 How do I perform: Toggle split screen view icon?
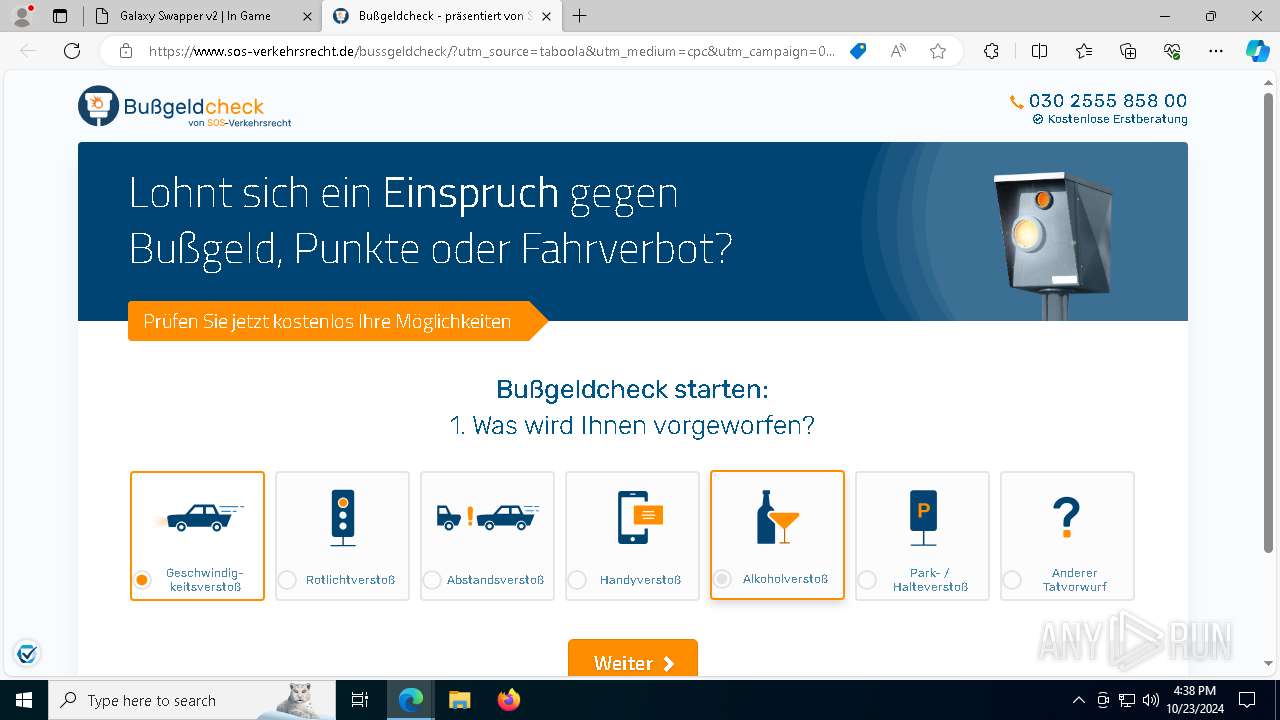[x=1039, y=51]
